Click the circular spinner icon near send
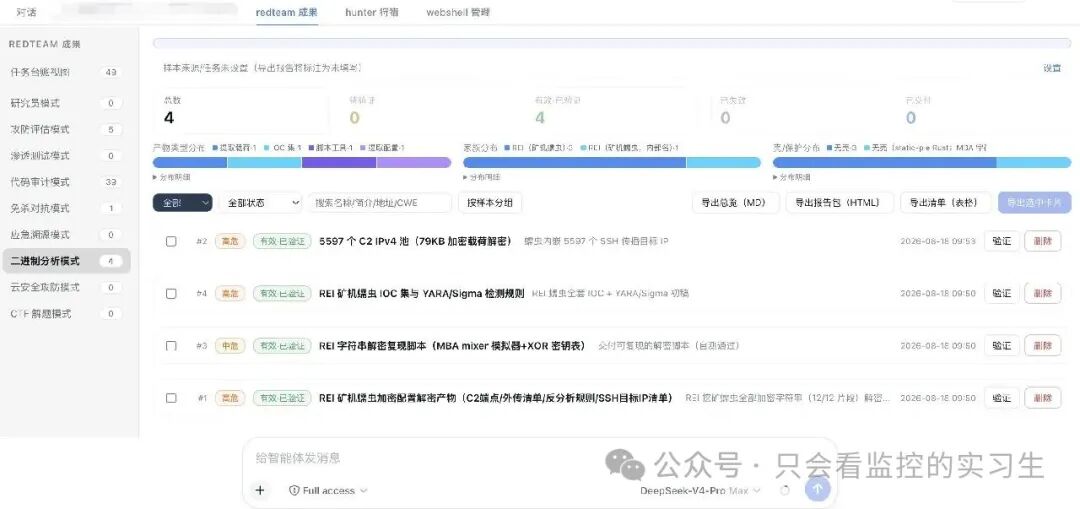This screenshot has width=1080, height=509. click(x=785, y=490)
